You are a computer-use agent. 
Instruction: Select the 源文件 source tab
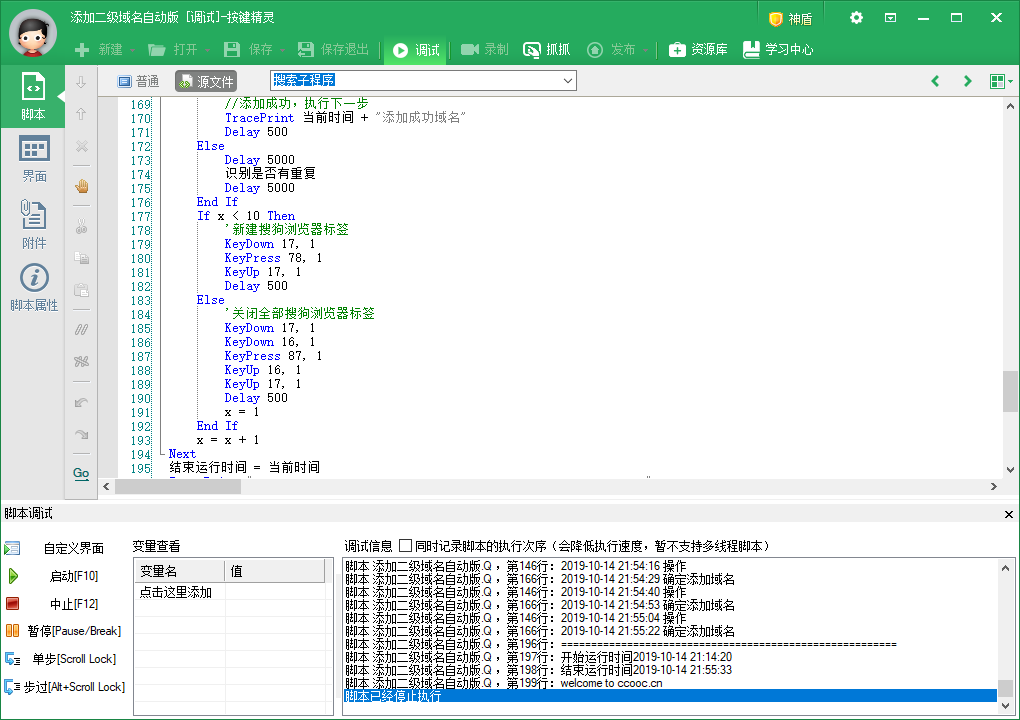pos(206,81)
